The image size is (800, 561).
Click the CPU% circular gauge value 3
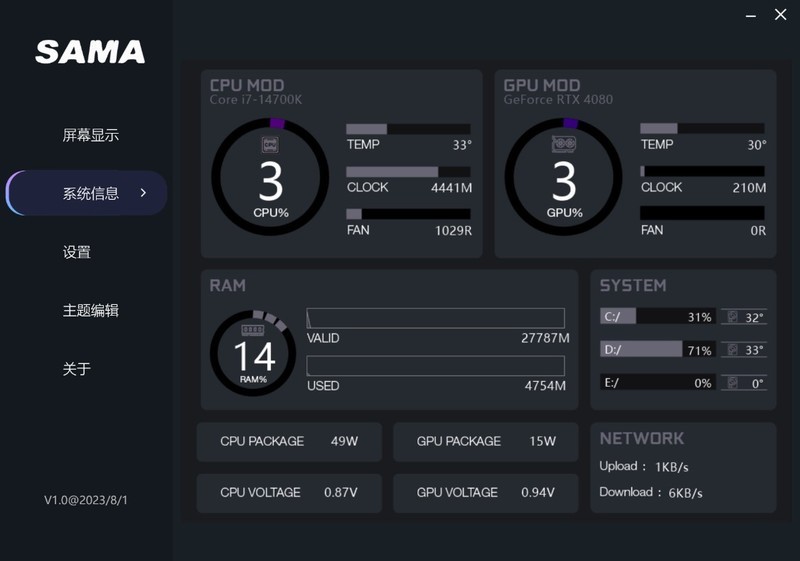pos(270,182)
